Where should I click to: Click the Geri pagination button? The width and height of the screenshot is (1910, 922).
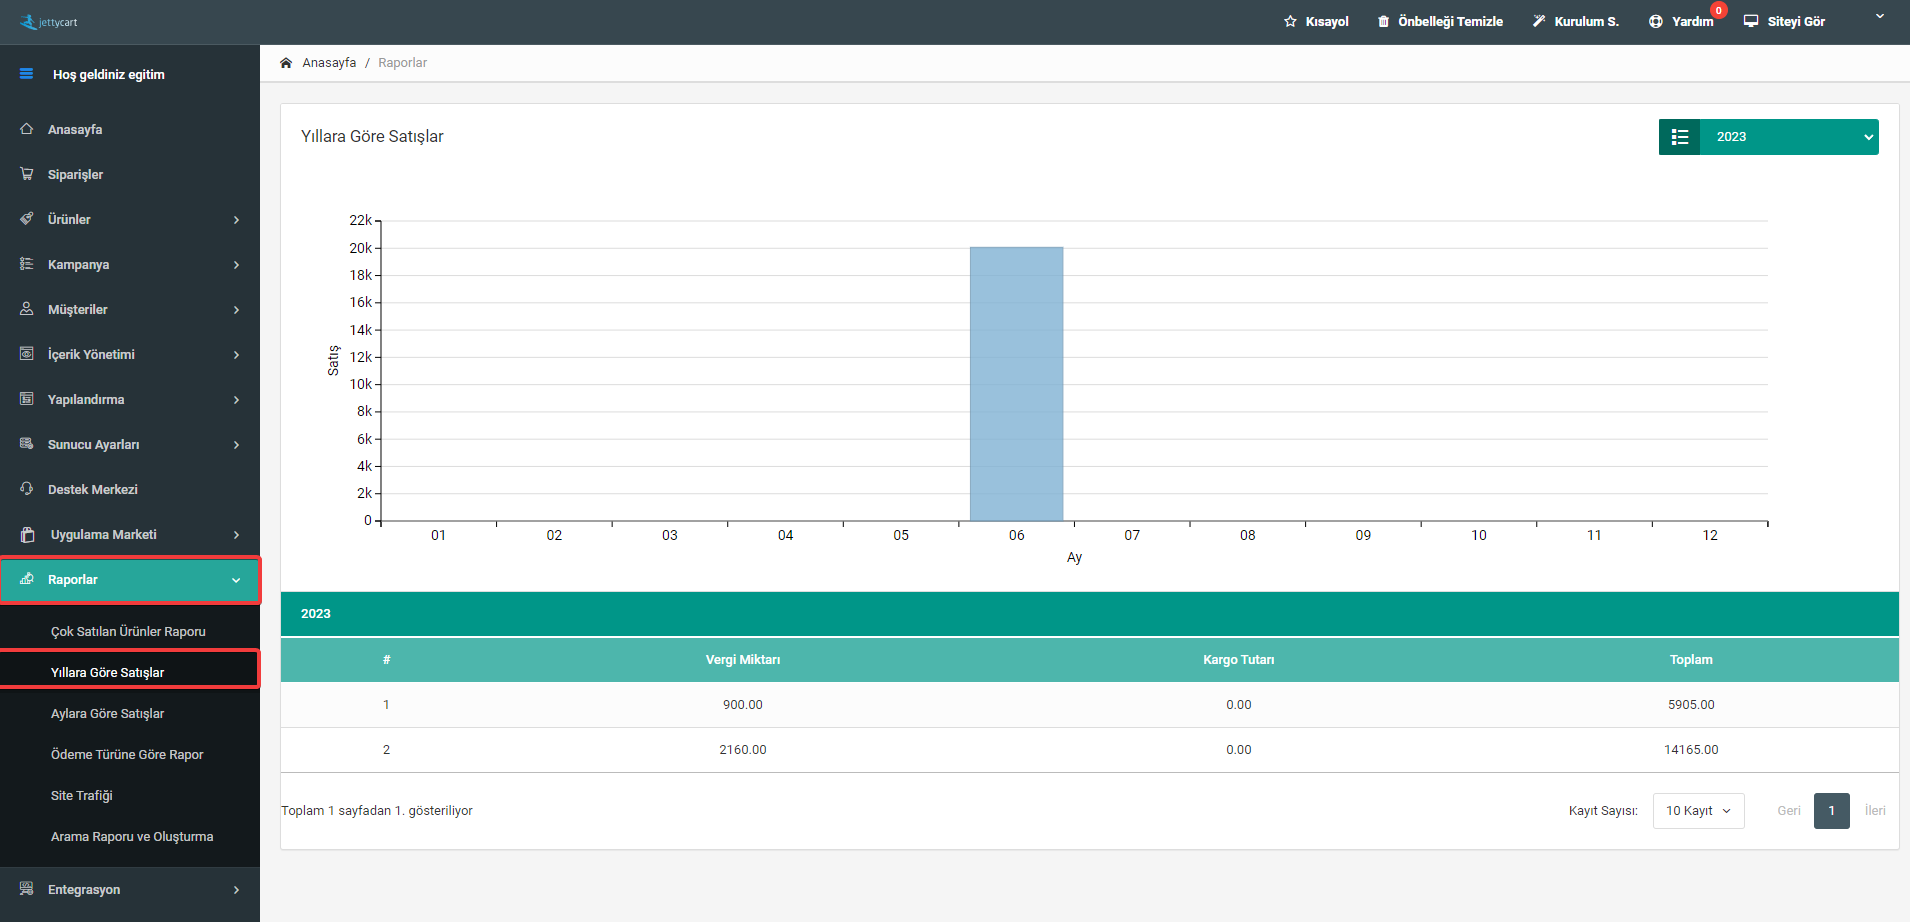1789,811
